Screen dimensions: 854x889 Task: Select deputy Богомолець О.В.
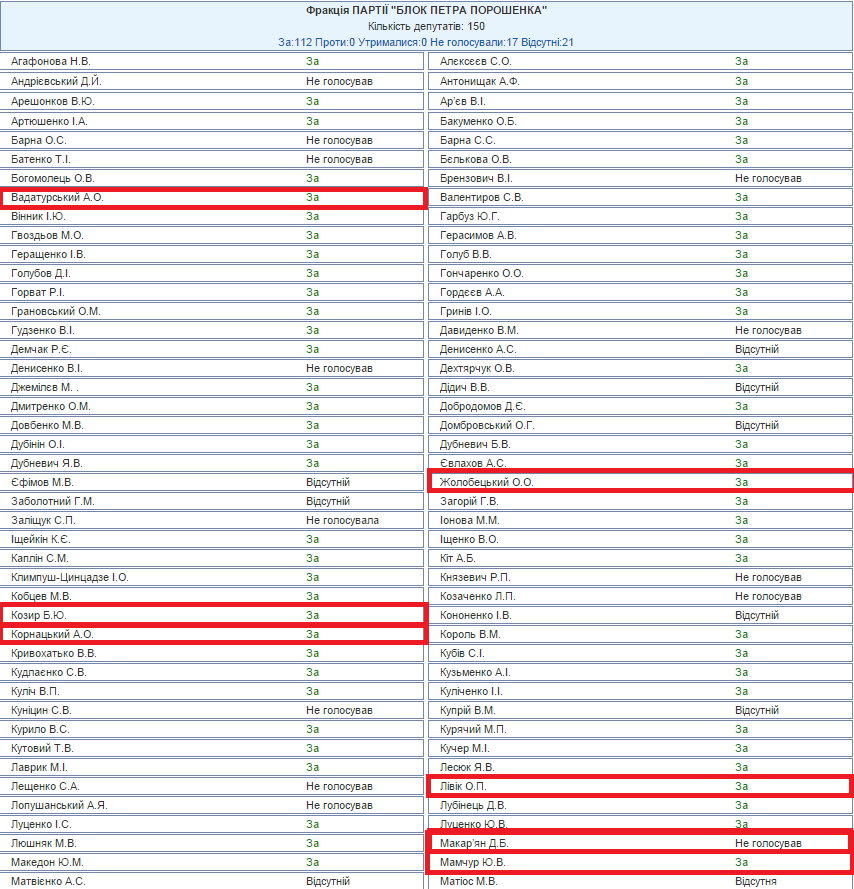(x=53, y=178)
